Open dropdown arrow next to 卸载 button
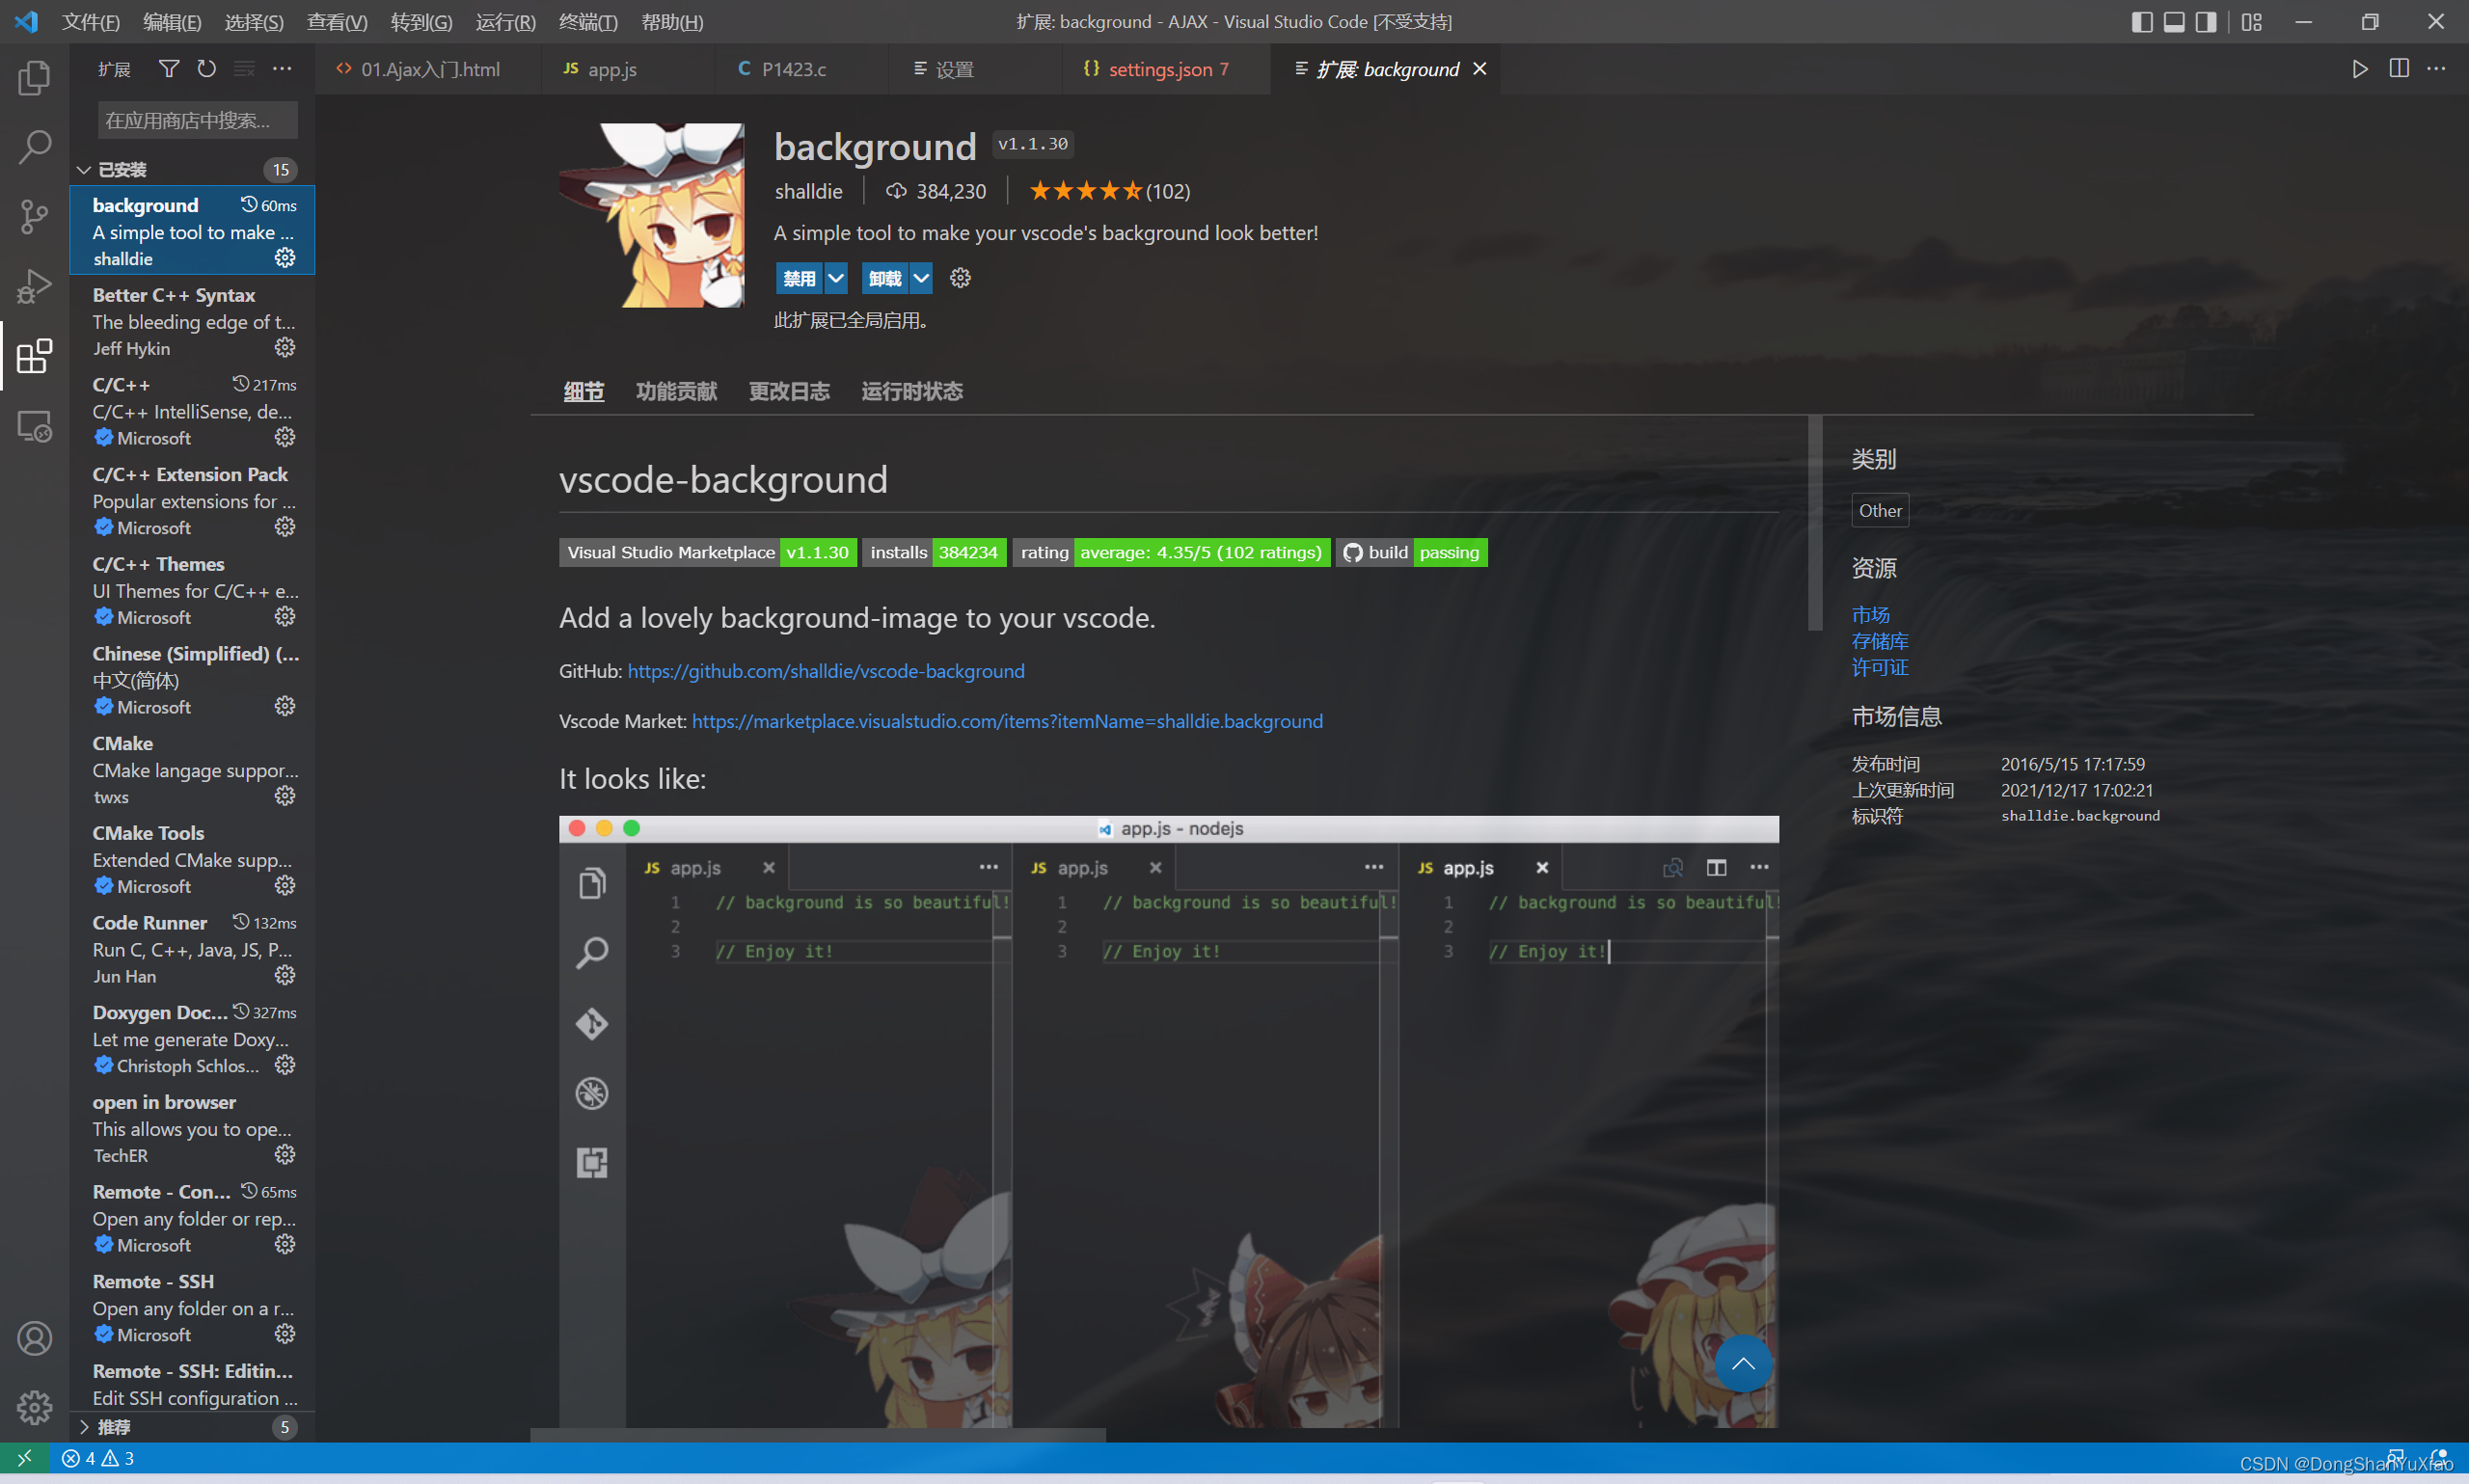The height and width of the screenshot is (1484, 2469). point(921,278)
